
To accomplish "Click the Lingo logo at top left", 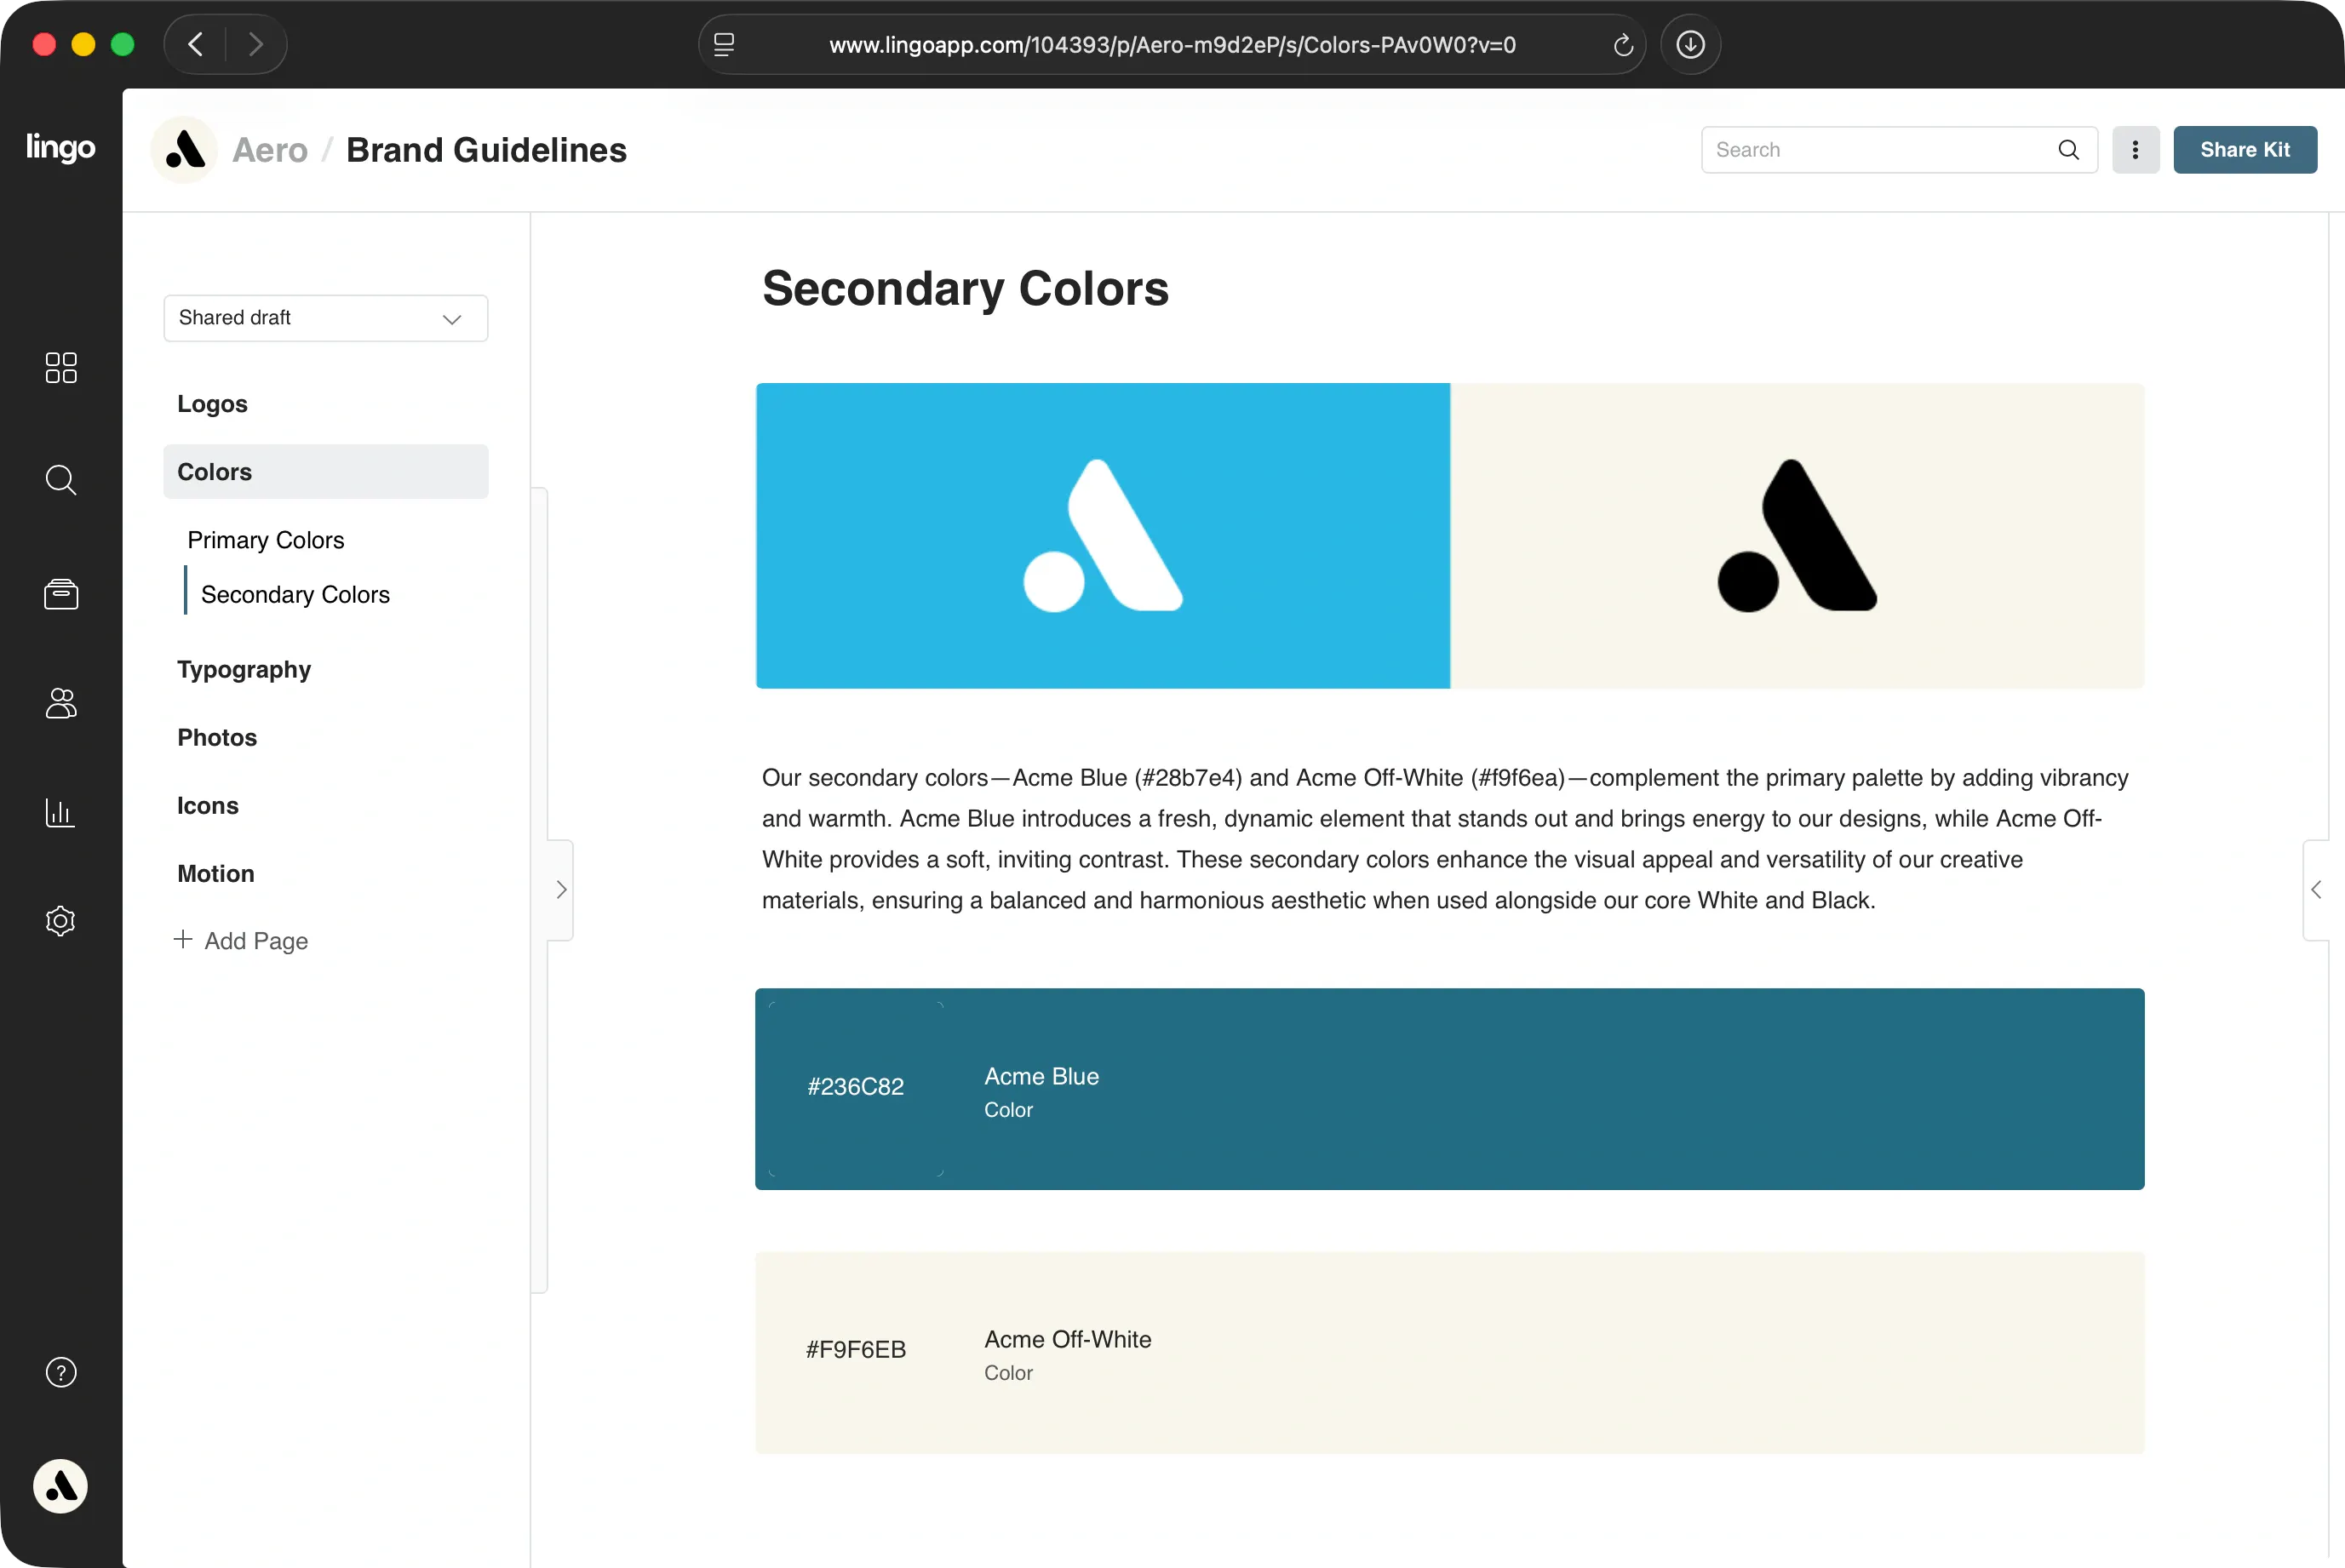I will pyautogui.click(x=60, y=147).
